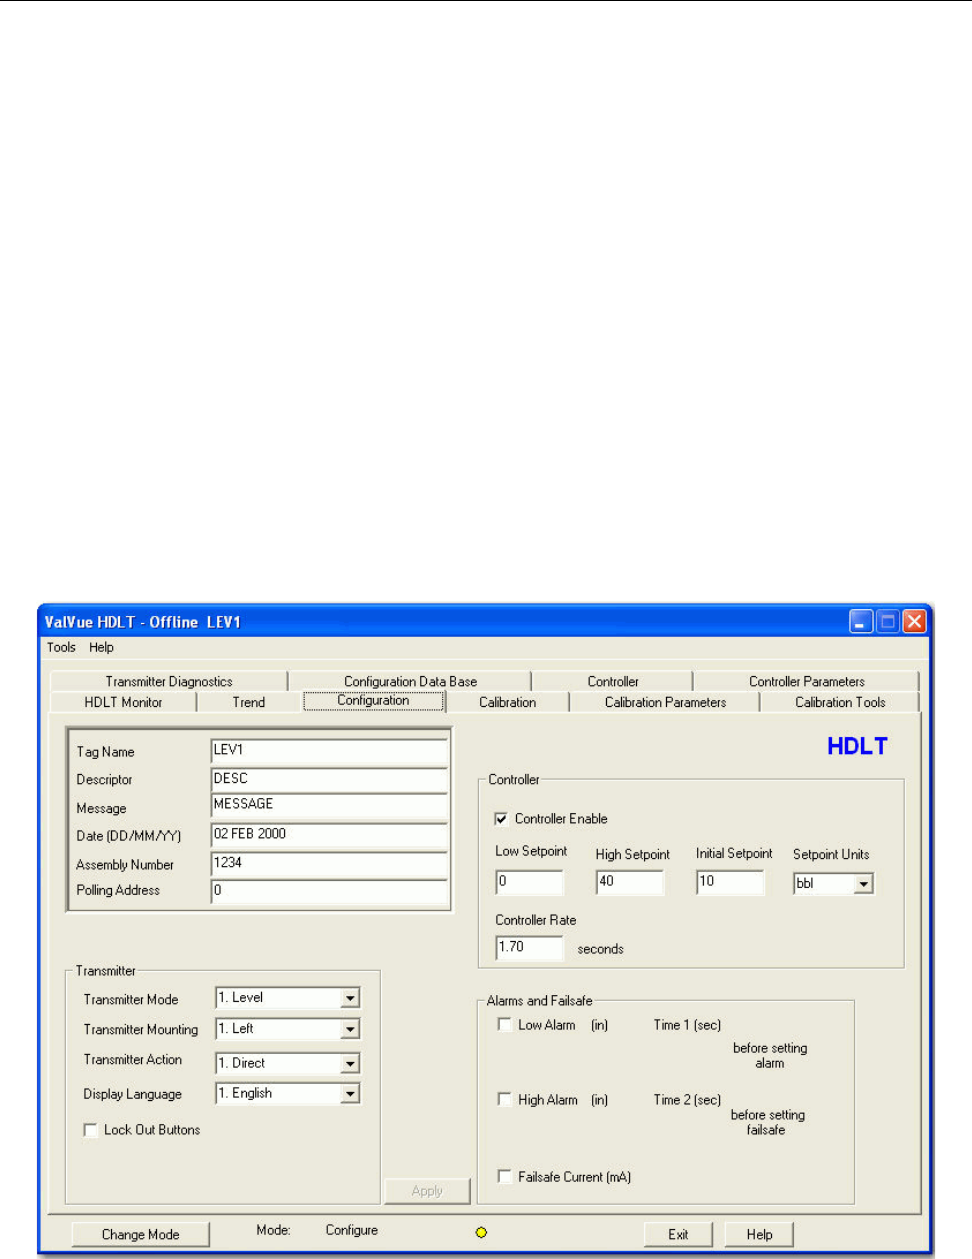The image size is (972, 1259).
Task: Click the High Setpoint field
Action: tap(629, 882)
